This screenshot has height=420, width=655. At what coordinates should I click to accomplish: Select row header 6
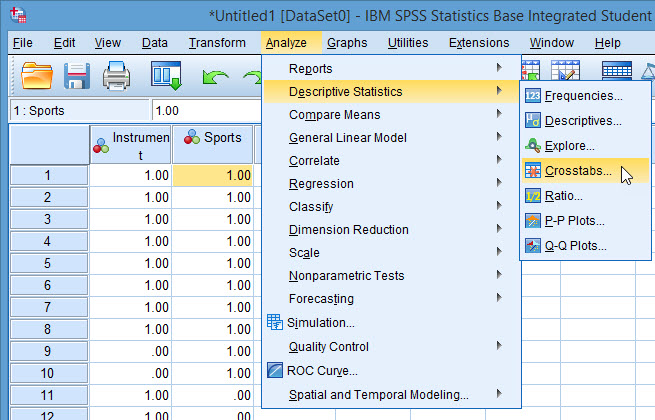49,285
